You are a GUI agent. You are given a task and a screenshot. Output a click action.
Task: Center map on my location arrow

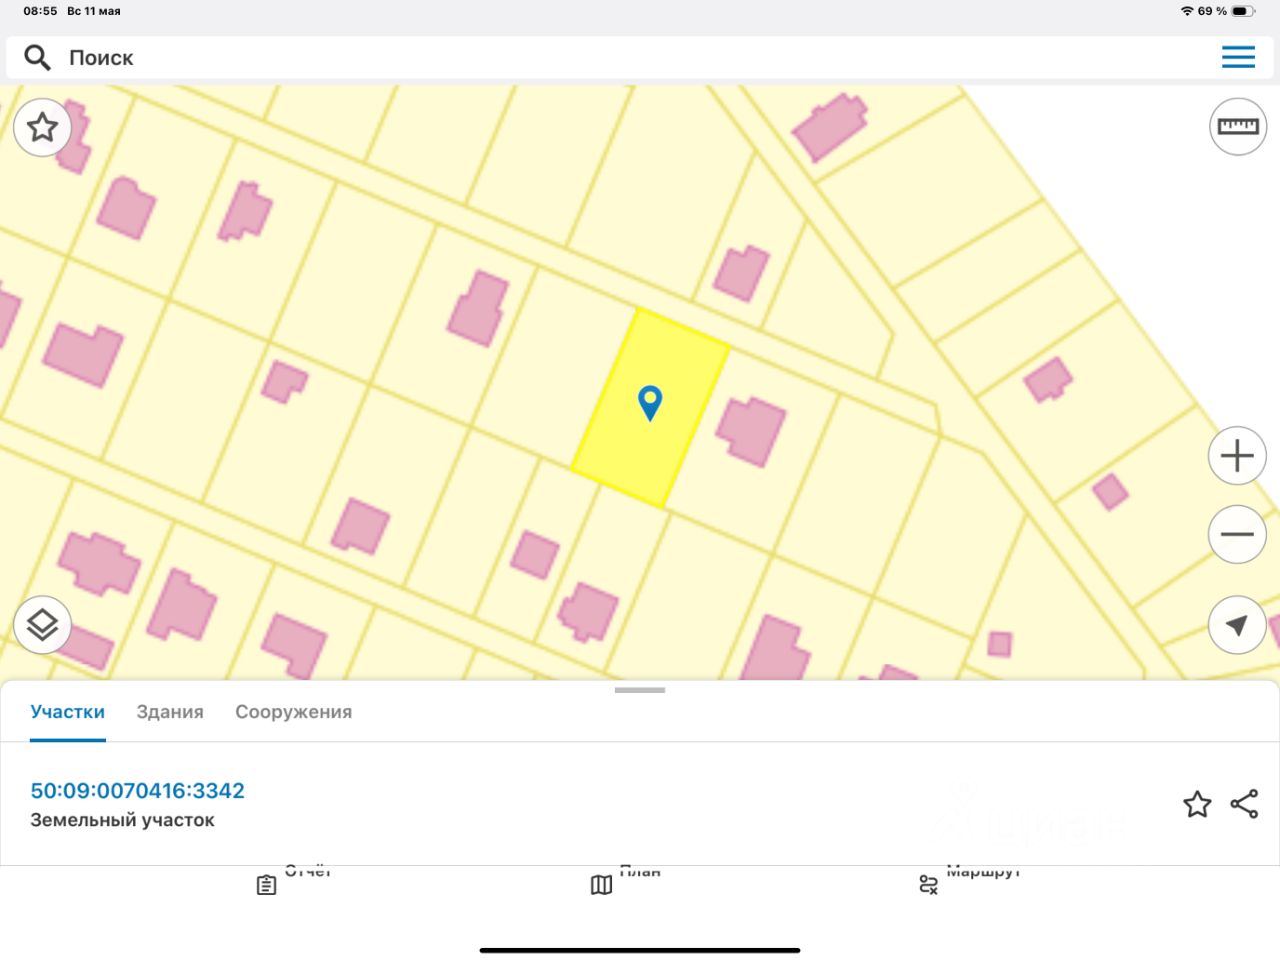1237,625
